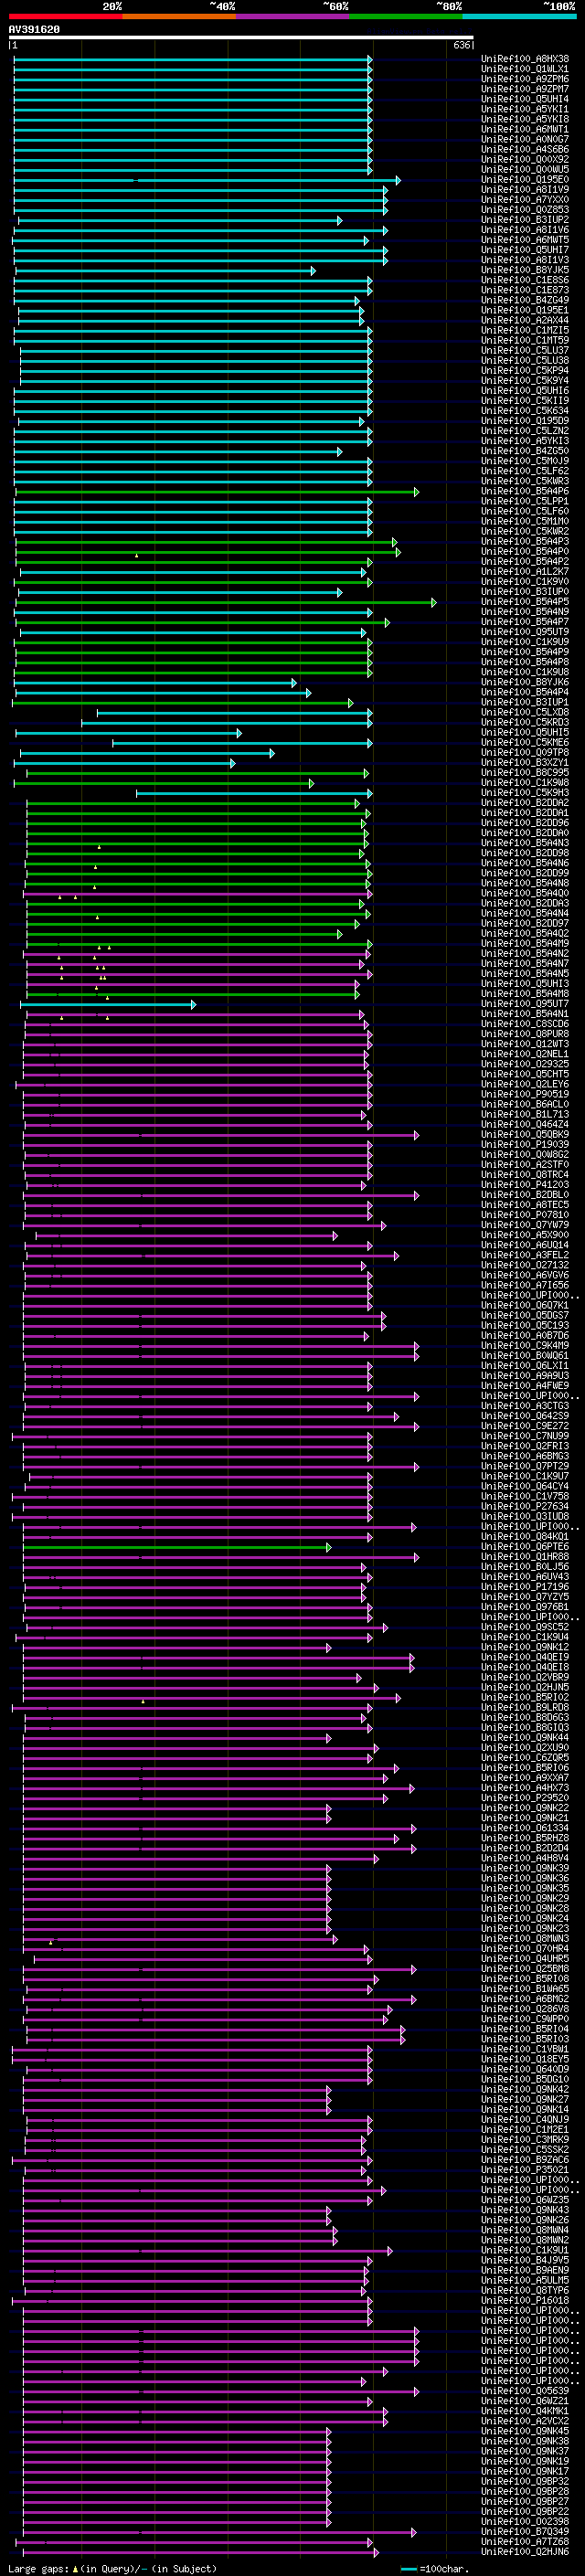The height and width of the screenshot is (2576, 585).
Task: Select the red ~20% identity legend segment
Action: click(65, 16)
